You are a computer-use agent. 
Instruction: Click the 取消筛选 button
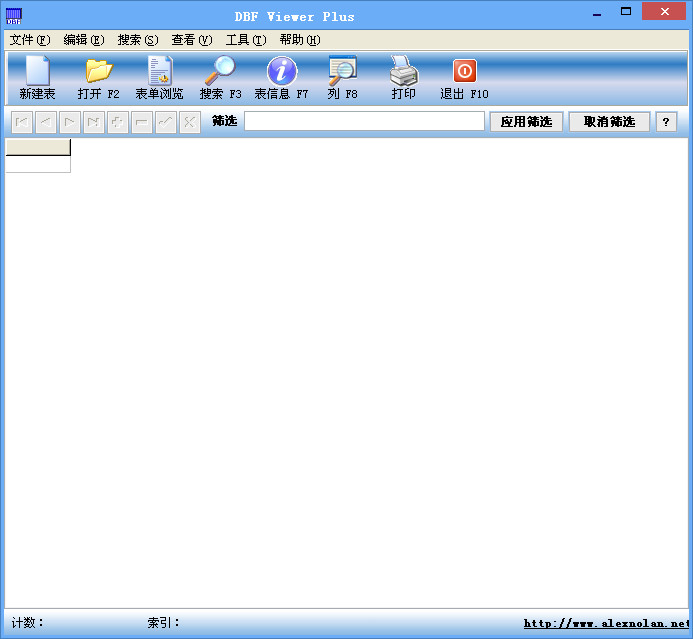(609, 122)
